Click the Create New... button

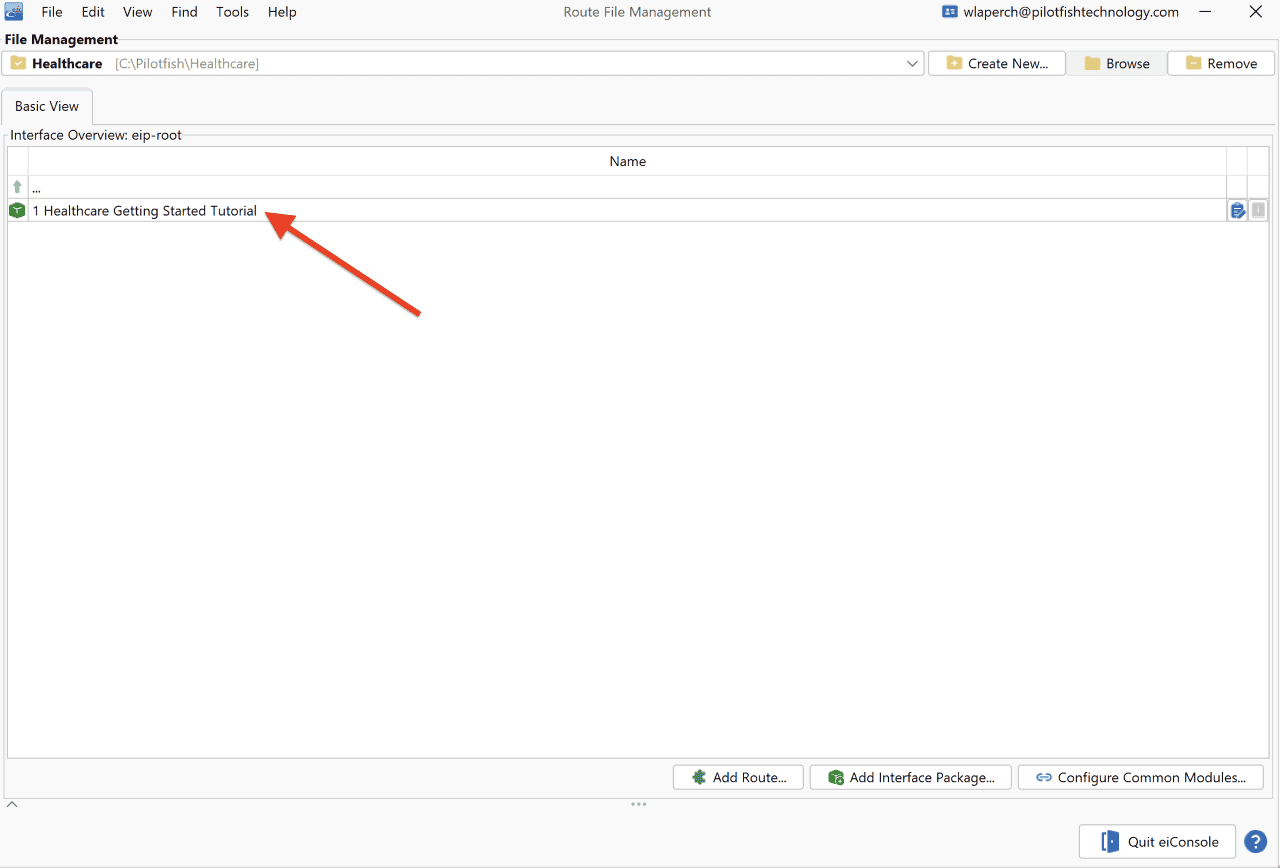[x=997, y=63]
